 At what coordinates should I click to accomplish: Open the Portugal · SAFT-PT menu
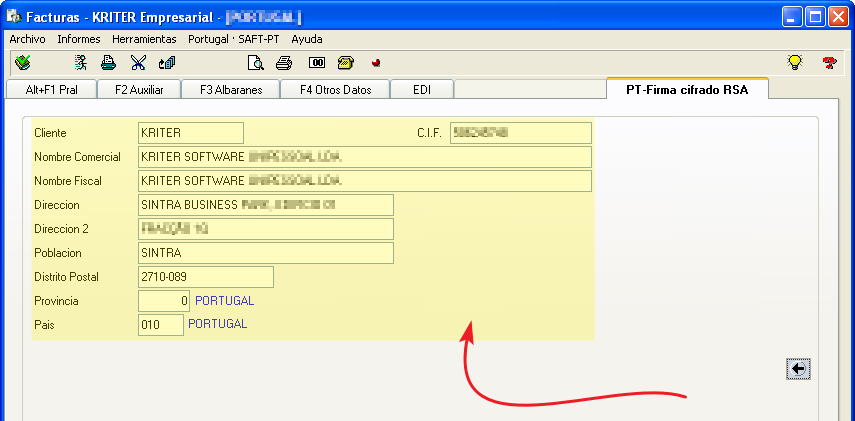pos(234,39)
